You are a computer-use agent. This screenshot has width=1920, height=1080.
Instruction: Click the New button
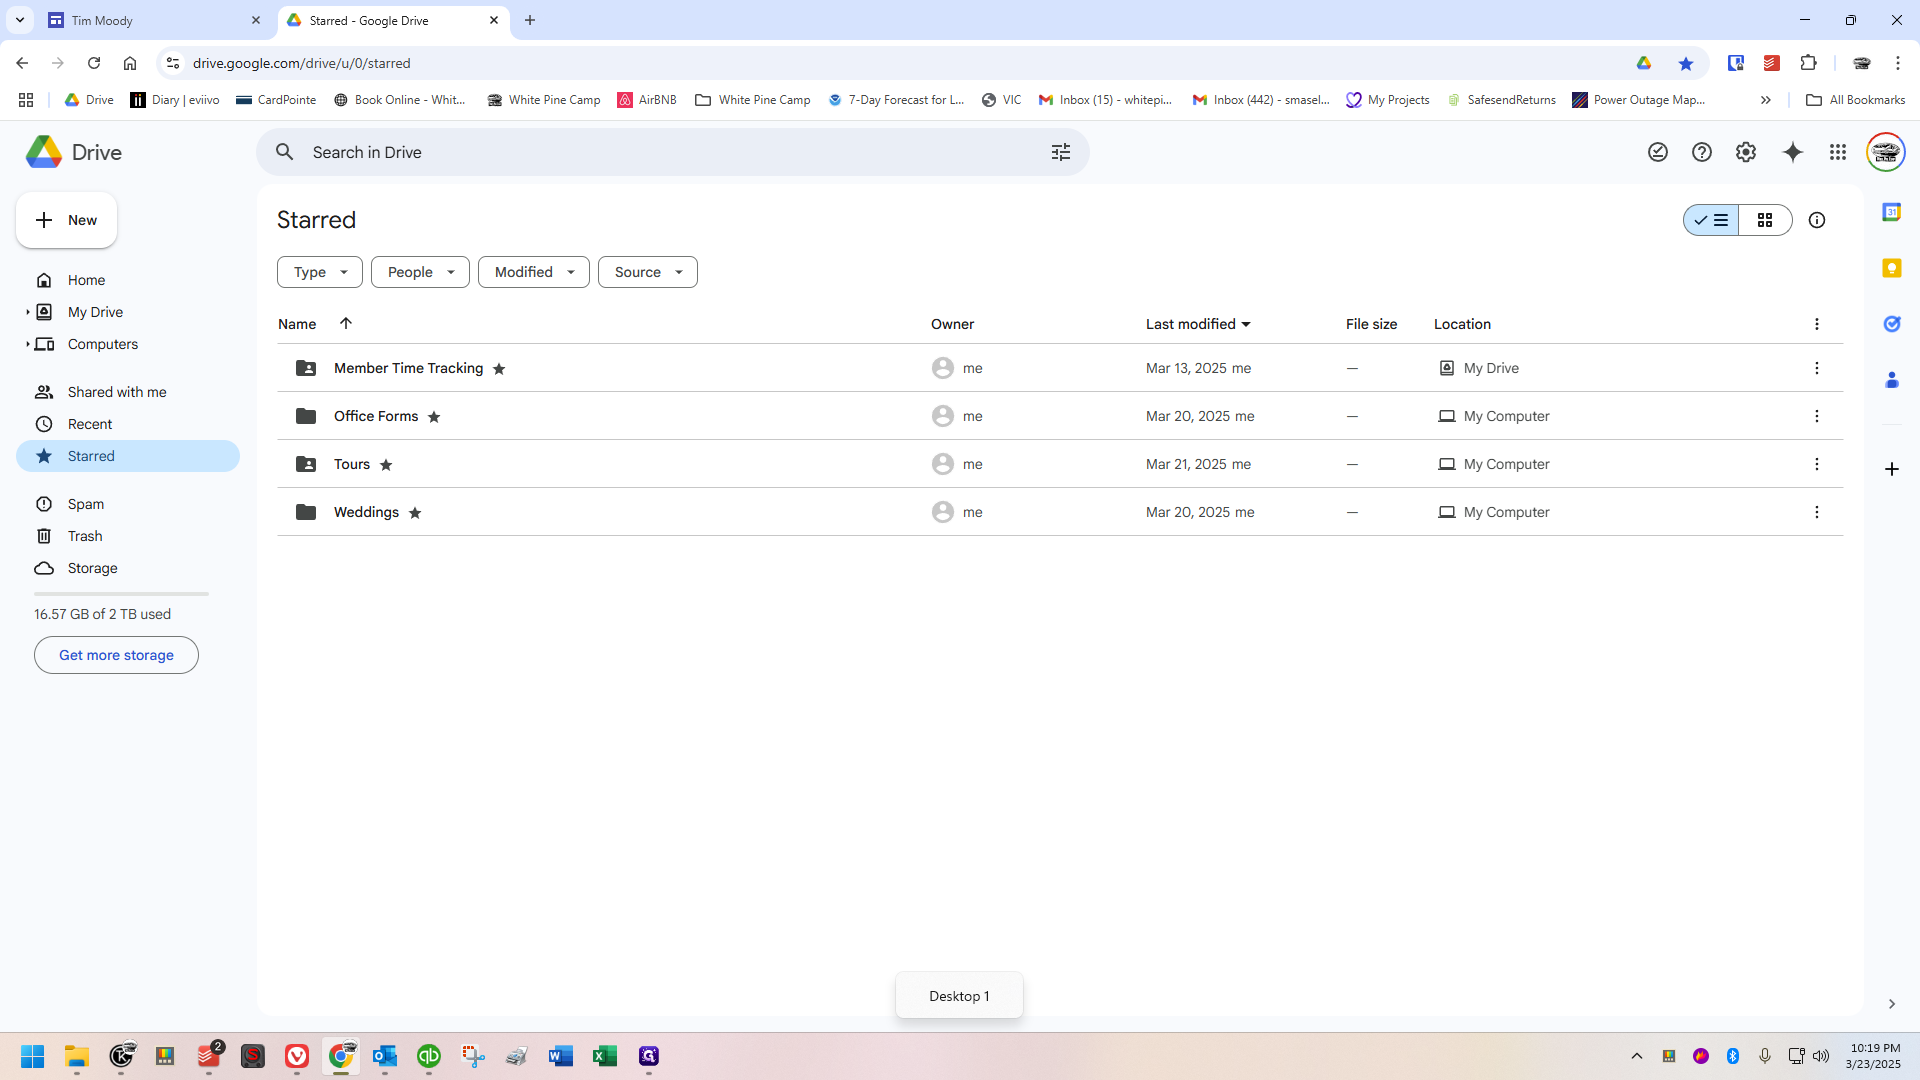coord(66,220)
